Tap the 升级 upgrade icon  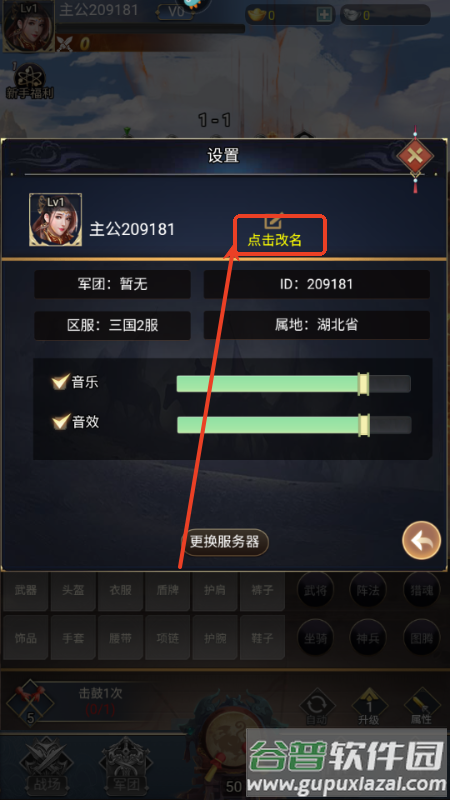click(x=369, y=706)
